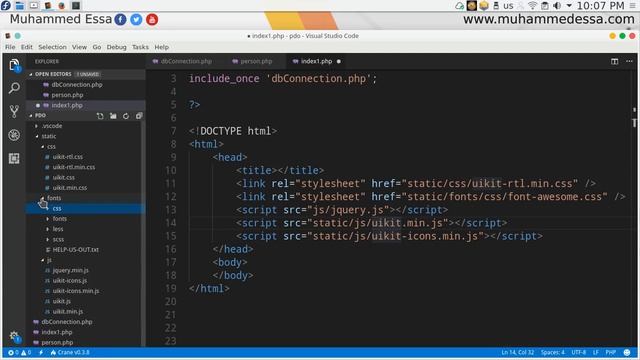The width and height of the screenshot is (640, 360).
Task: Open jquery.min.js in the file tree
Action: coord(70,270)
